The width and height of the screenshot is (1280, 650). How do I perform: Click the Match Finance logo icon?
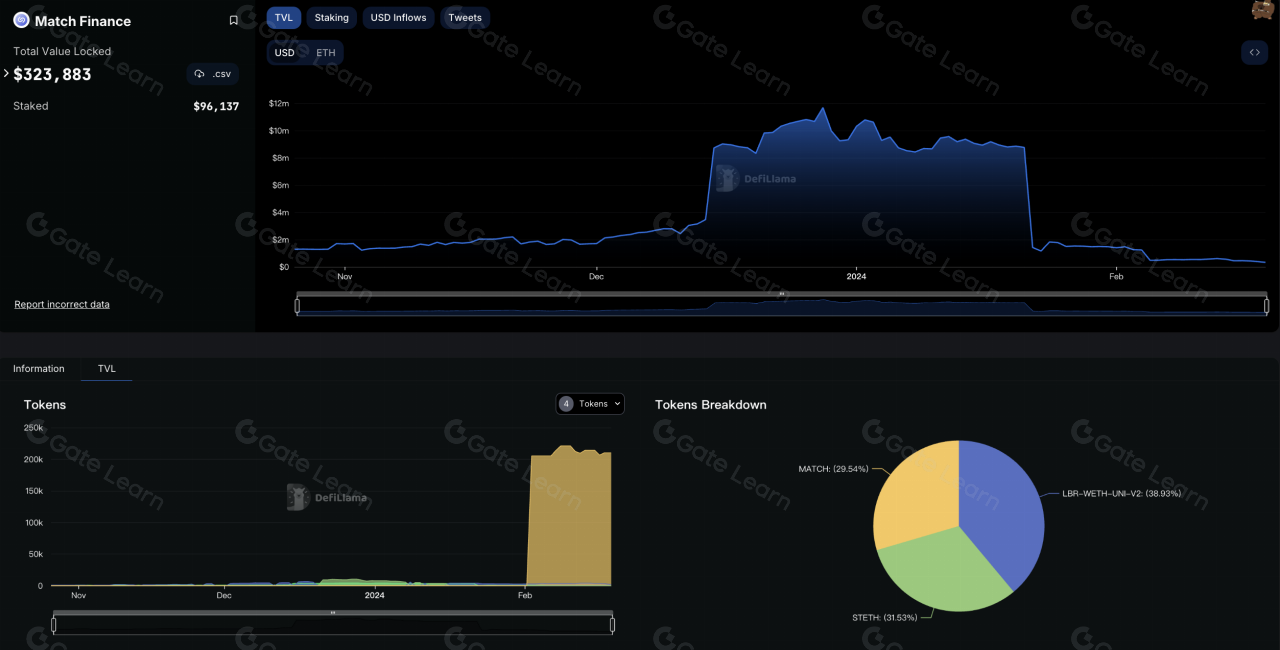(x=21, y=20)
